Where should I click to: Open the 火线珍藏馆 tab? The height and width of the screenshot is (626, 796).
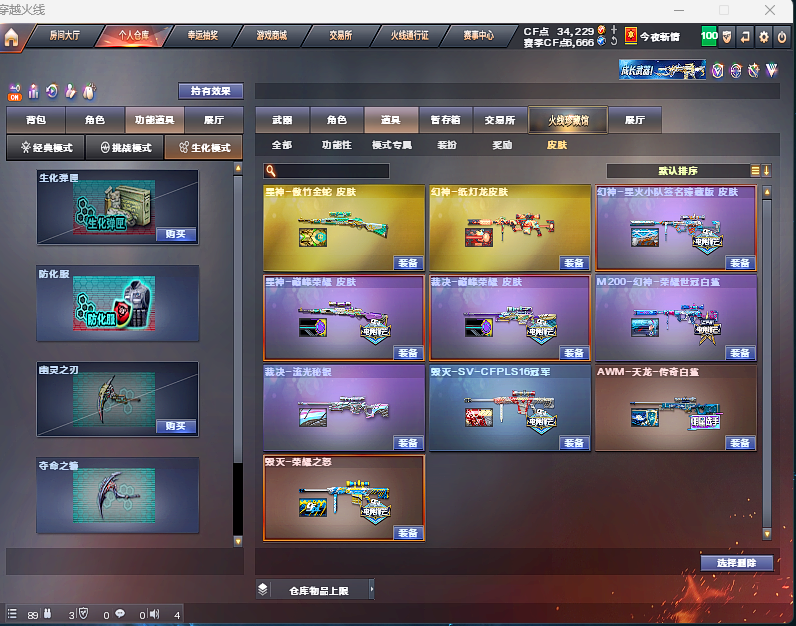point(568,120)
